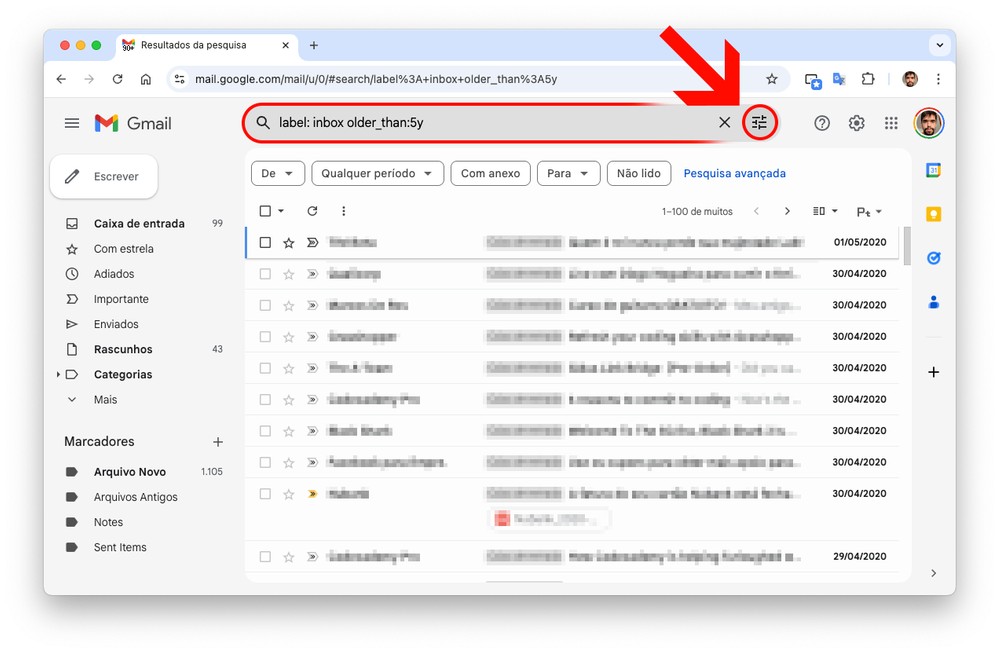This screenshot has height=654, width=1000.
Task: Clear the search with the X icon
Action: tap(724, 123)
